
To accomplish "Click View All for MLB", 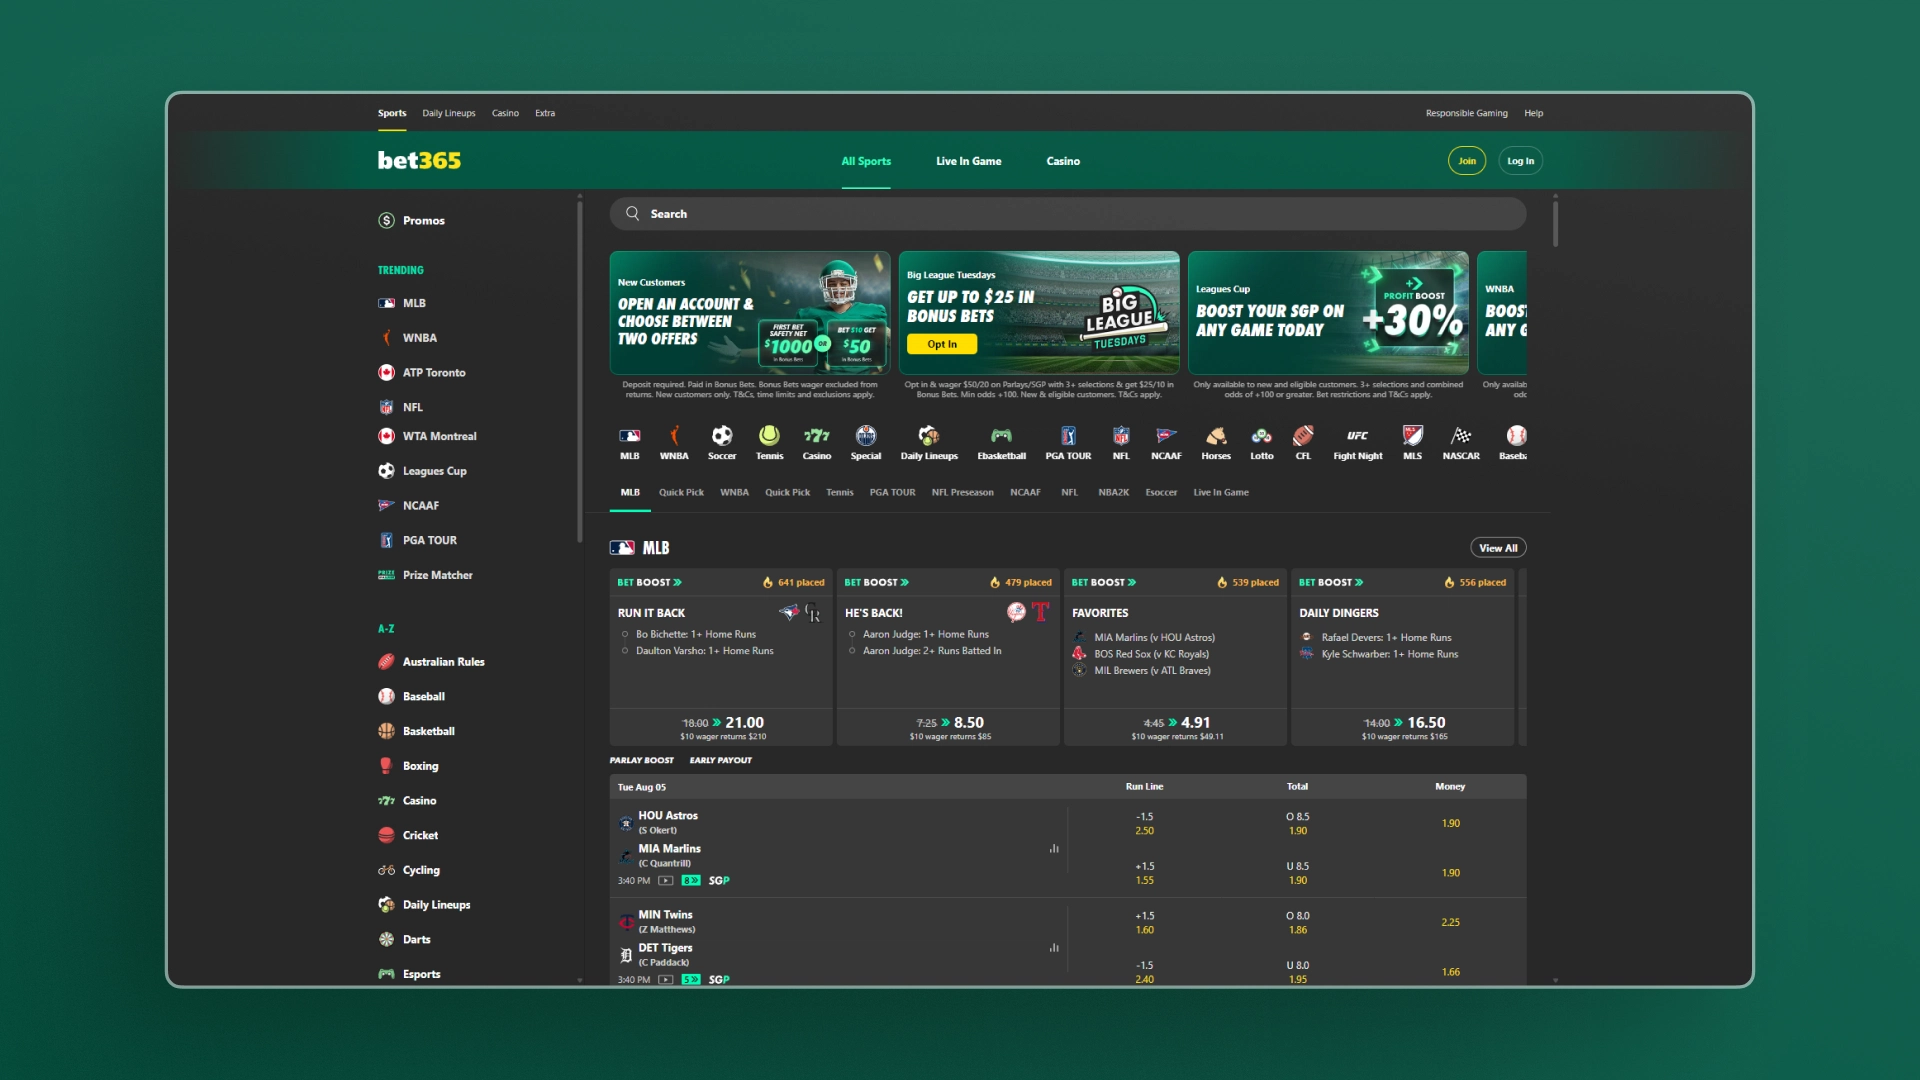I will pos(1498,548).
